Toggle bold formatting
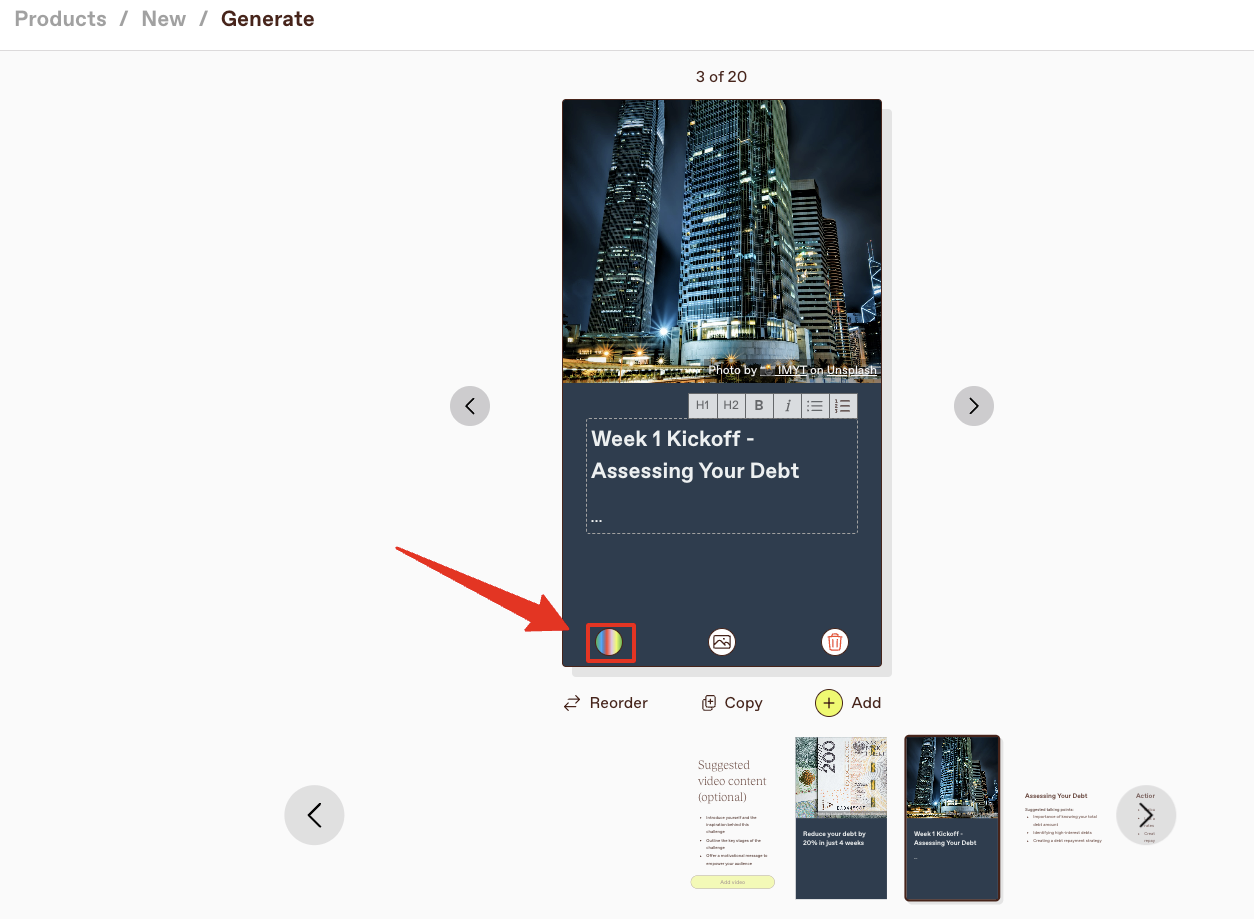The width and height of the screenshot is (1254, 919). point(759,406)
